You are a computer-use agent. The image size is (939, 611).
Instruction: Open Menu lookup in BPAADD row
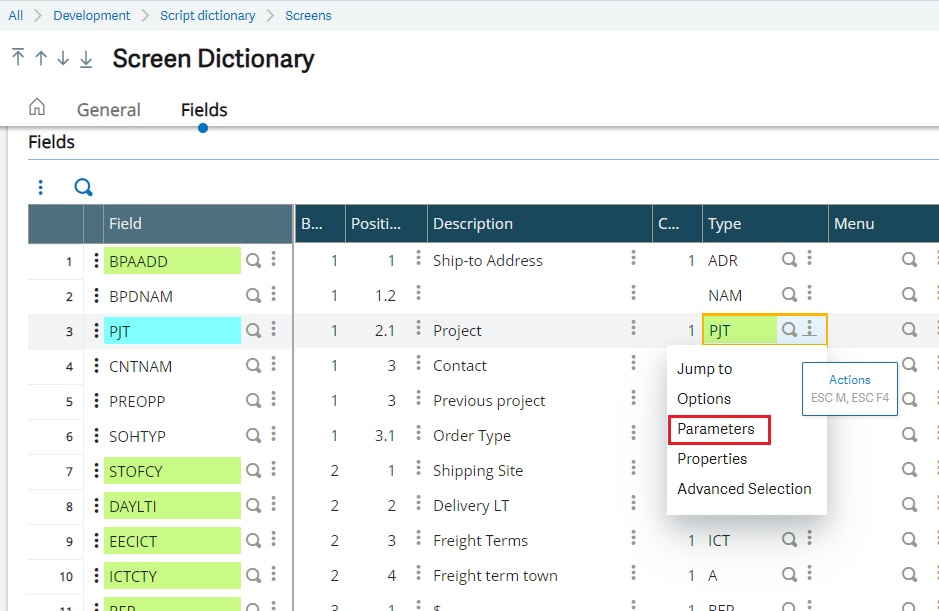pyautogui.click(x=910, y=260)
